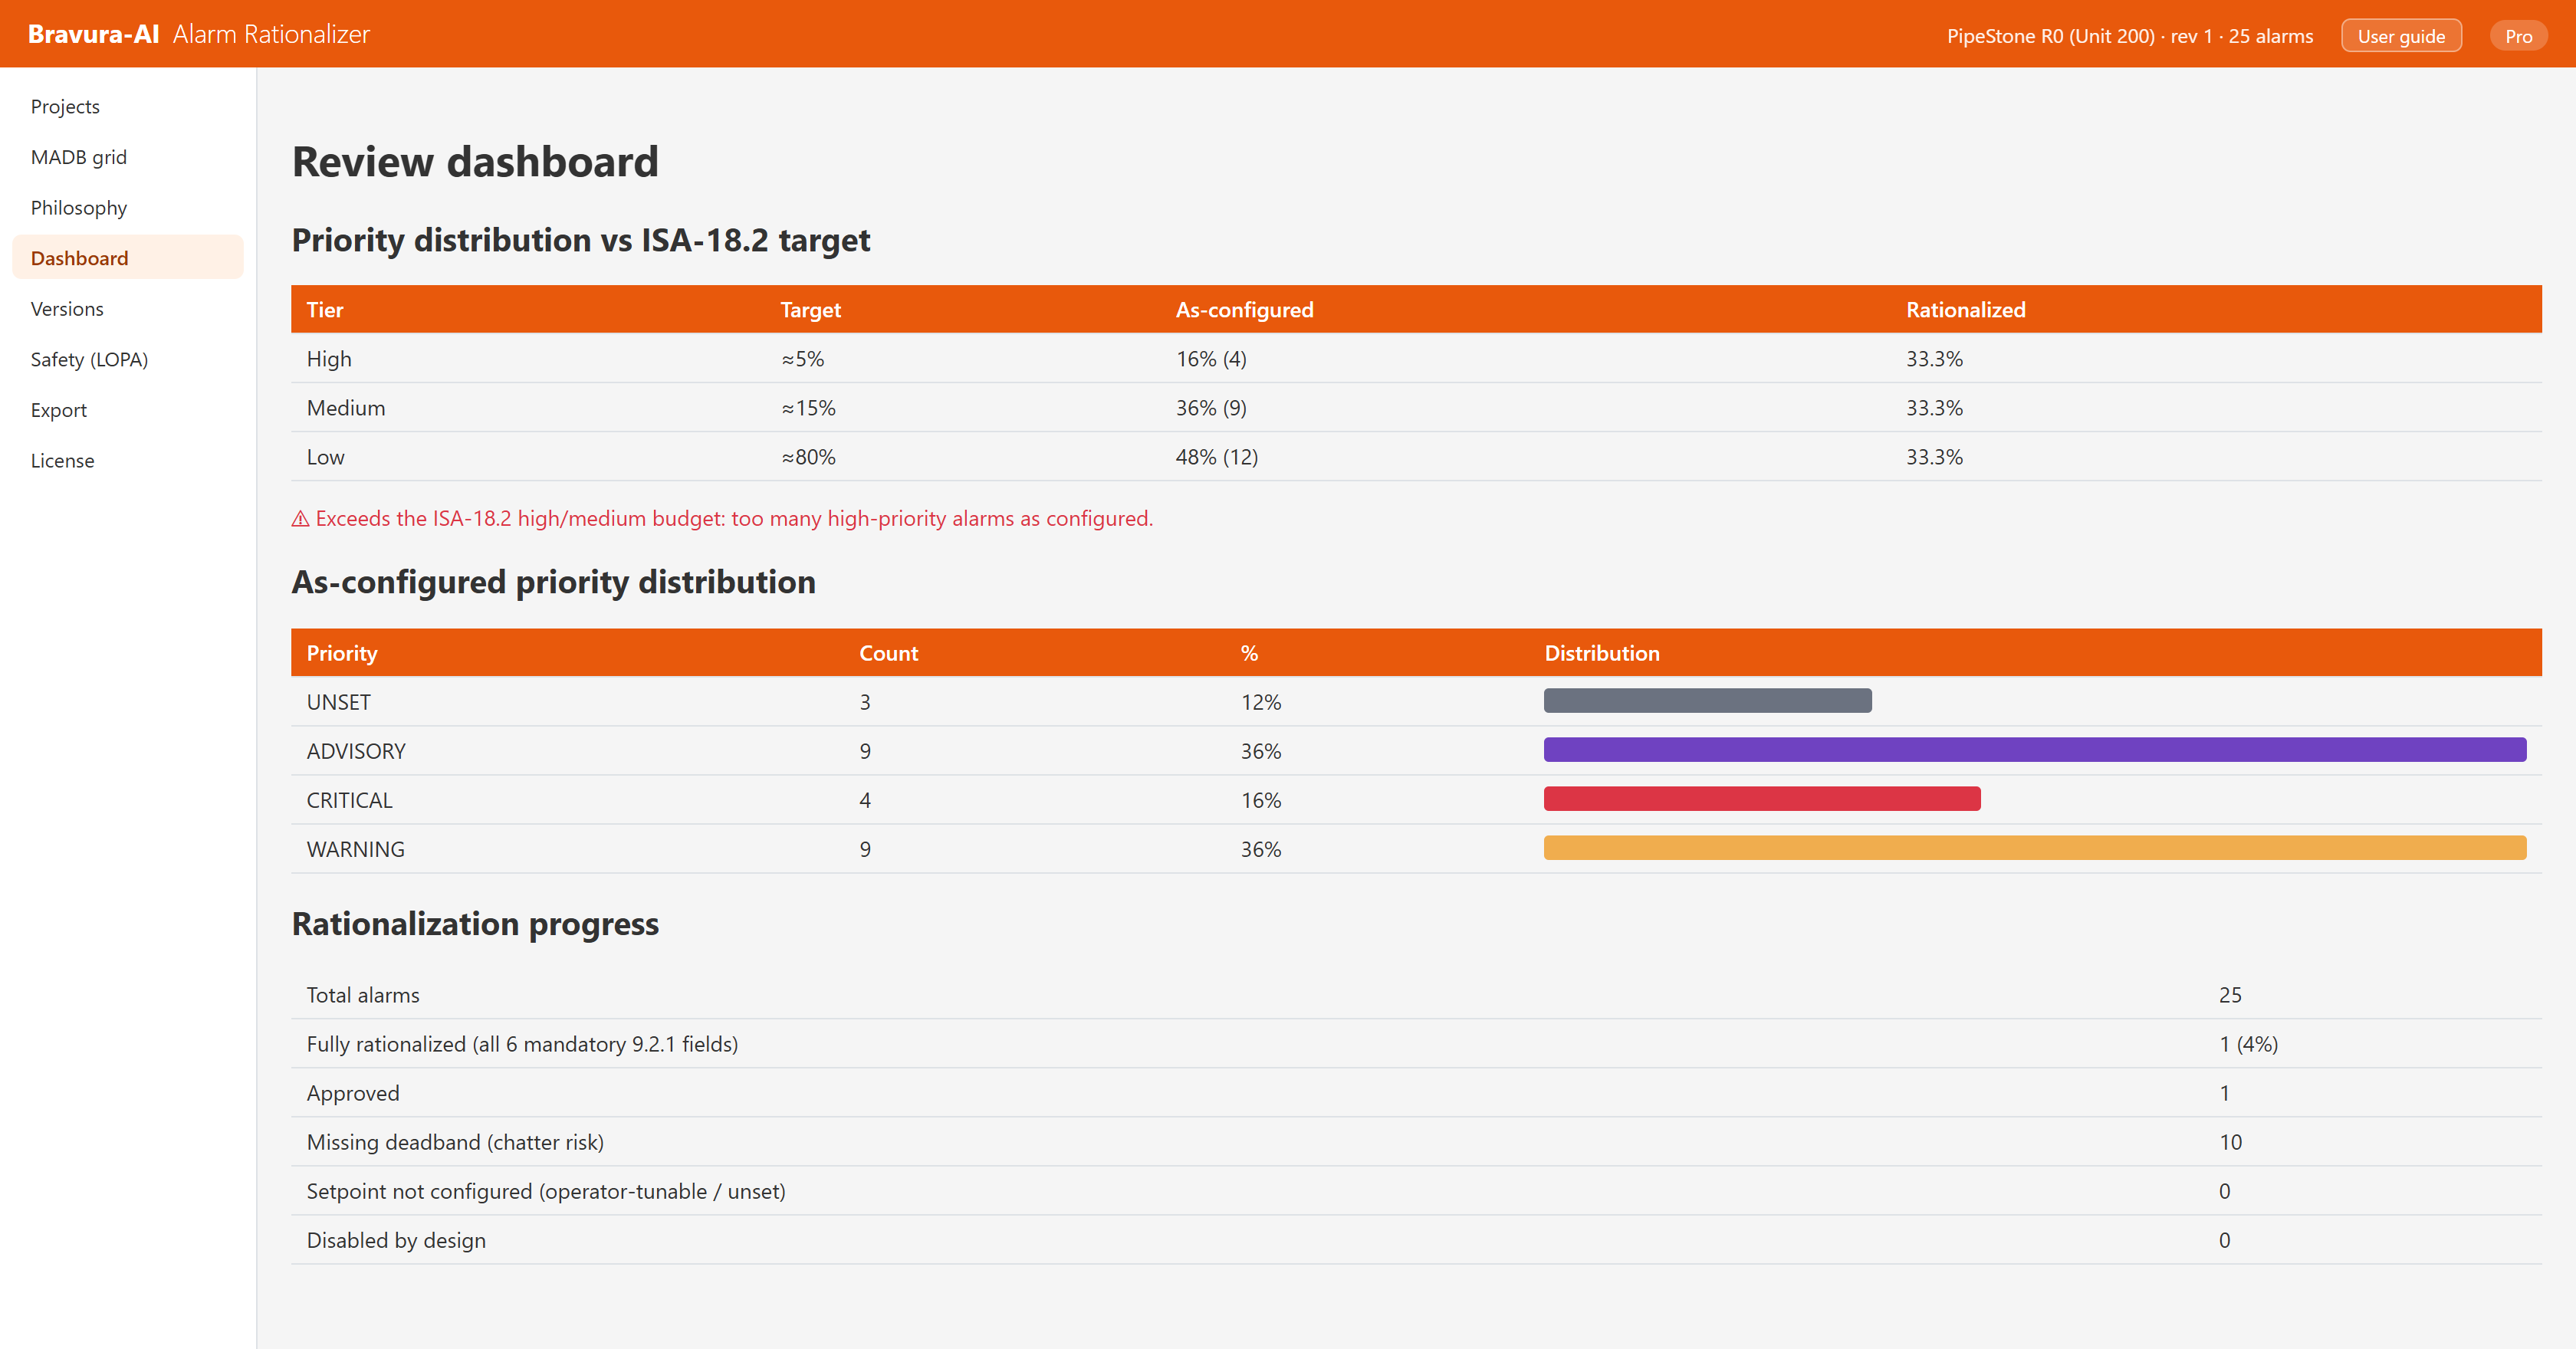Image resolution: width=2576 pixels, height=1349 pixels.
Task: Open the Philosophy section
Action: coord(128,207)
